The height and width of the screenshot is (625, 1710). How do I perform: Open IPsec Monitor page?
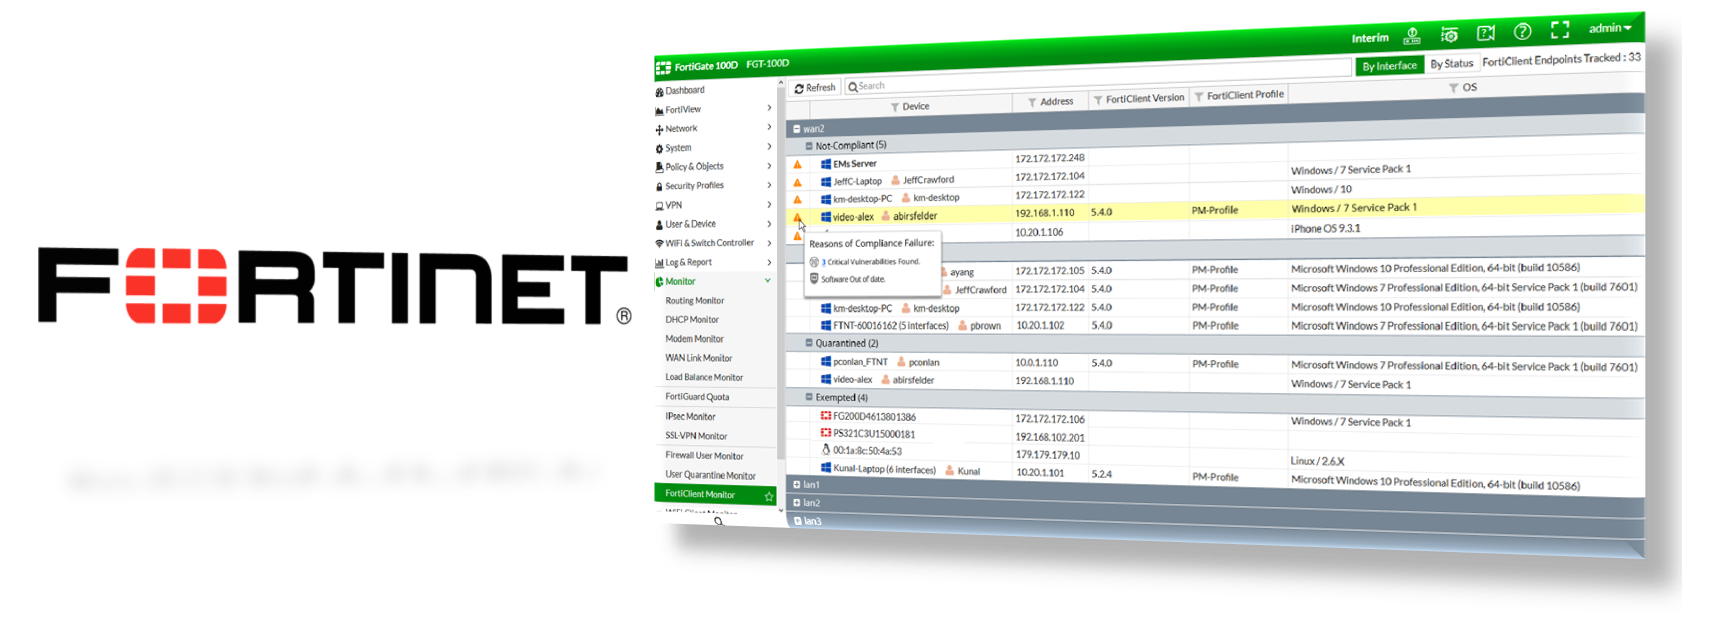click(x=690, y=417)
